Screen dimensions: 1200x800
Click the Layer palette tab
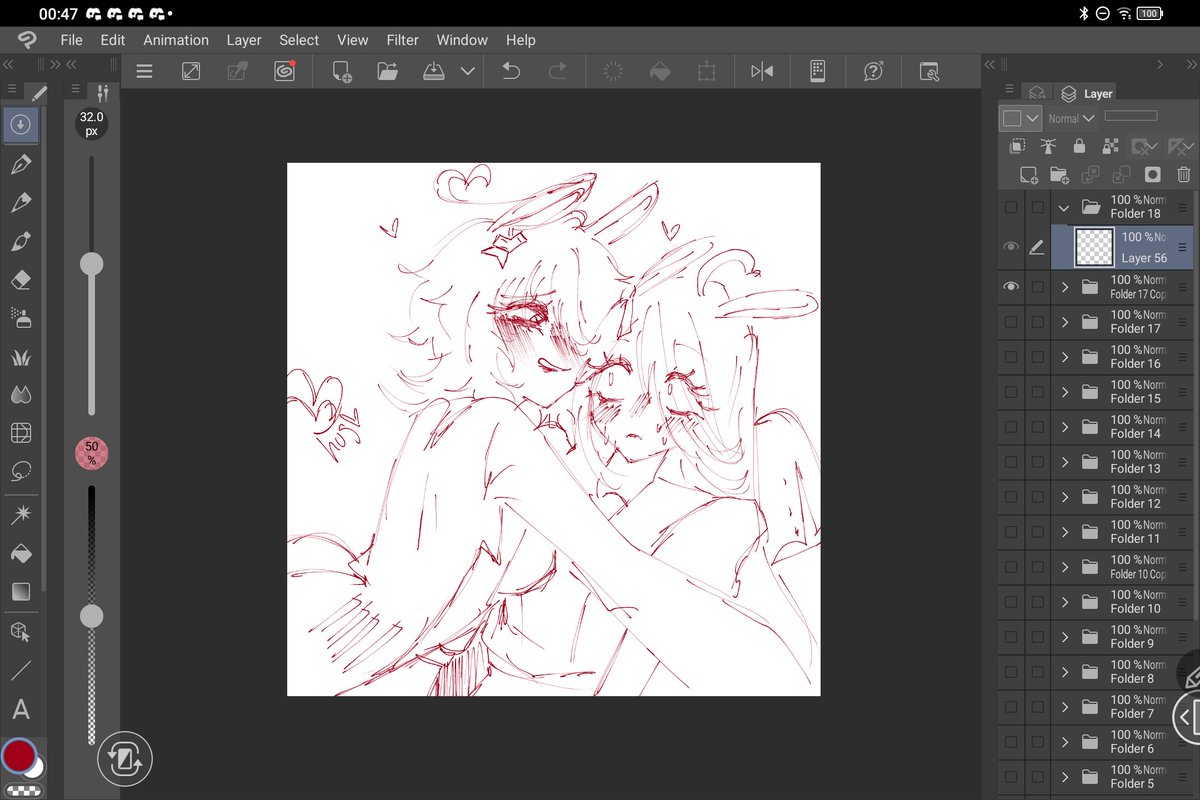[1088, 93]
